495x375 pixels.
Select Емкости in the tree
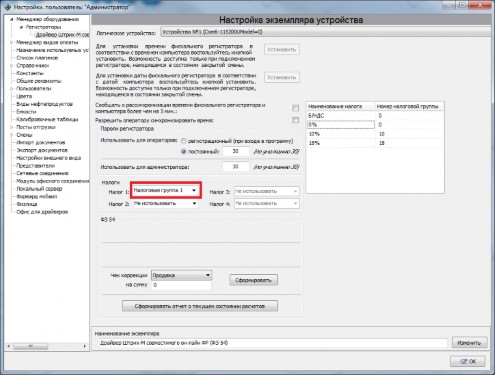tap(26, 112)
